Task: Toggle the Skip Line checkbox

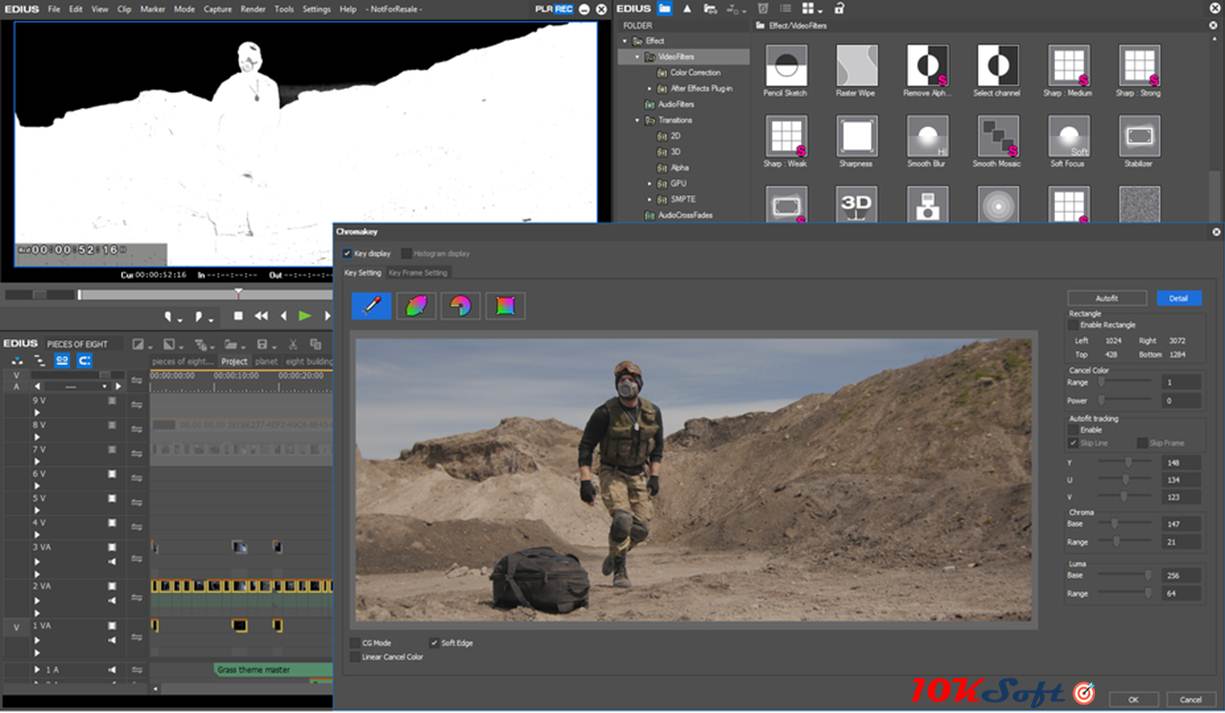Action: point(1073,443)
